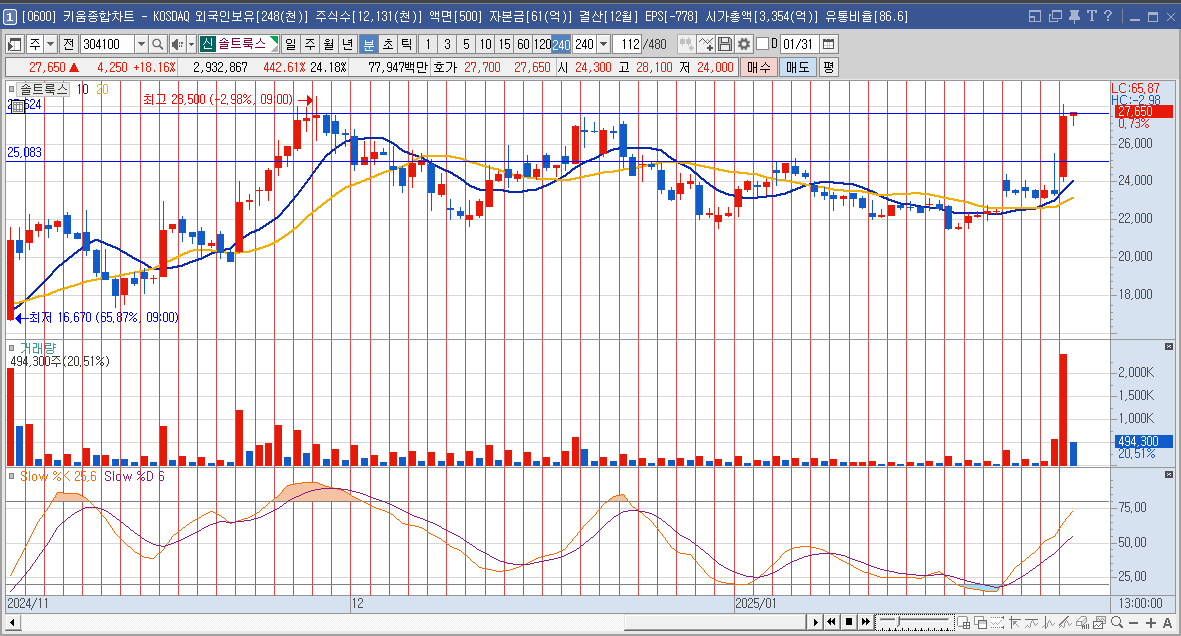This screenshot has height=636, width=1181.
Task: Click the chart zoom magnifier at bottom right
Action: (x=1117, y=622)
